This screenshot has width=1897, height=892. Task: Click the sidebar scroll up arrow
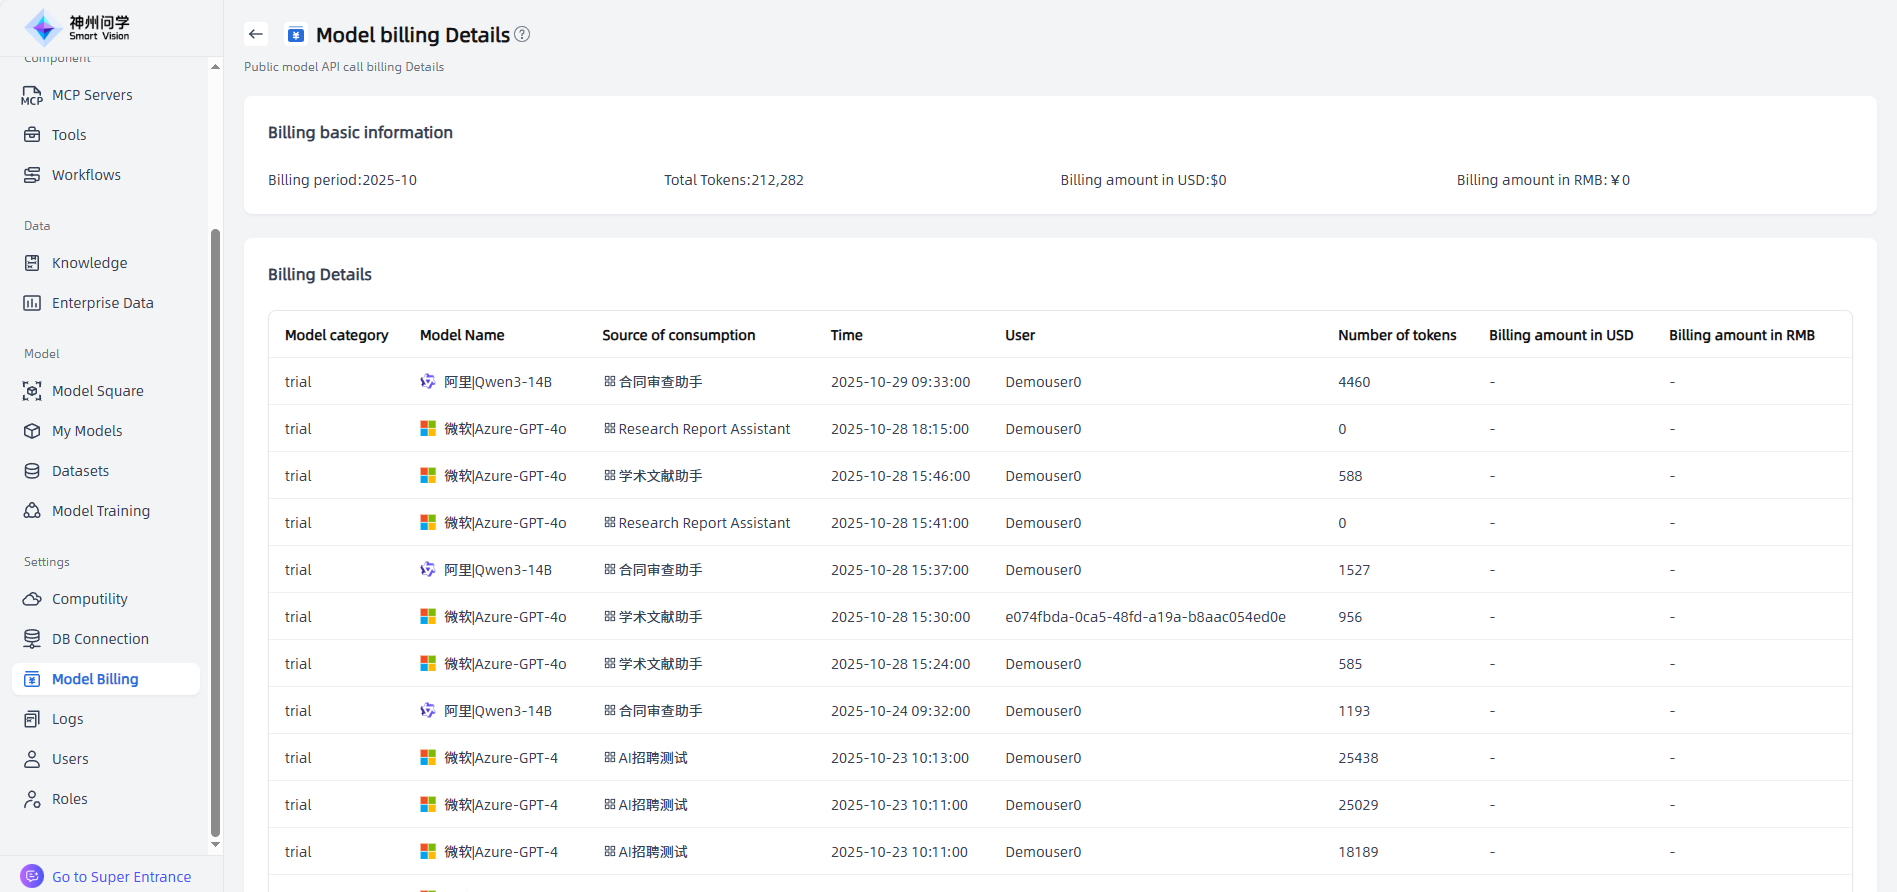(x=215, y=67)
